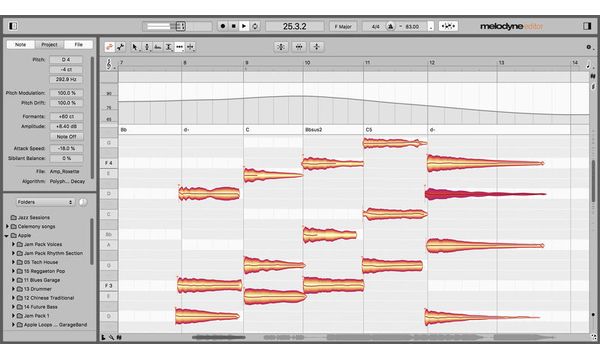The image size is (600, 360).
Task: Open the tempo options dropdown arrow
Action: (x=431, y=26)
